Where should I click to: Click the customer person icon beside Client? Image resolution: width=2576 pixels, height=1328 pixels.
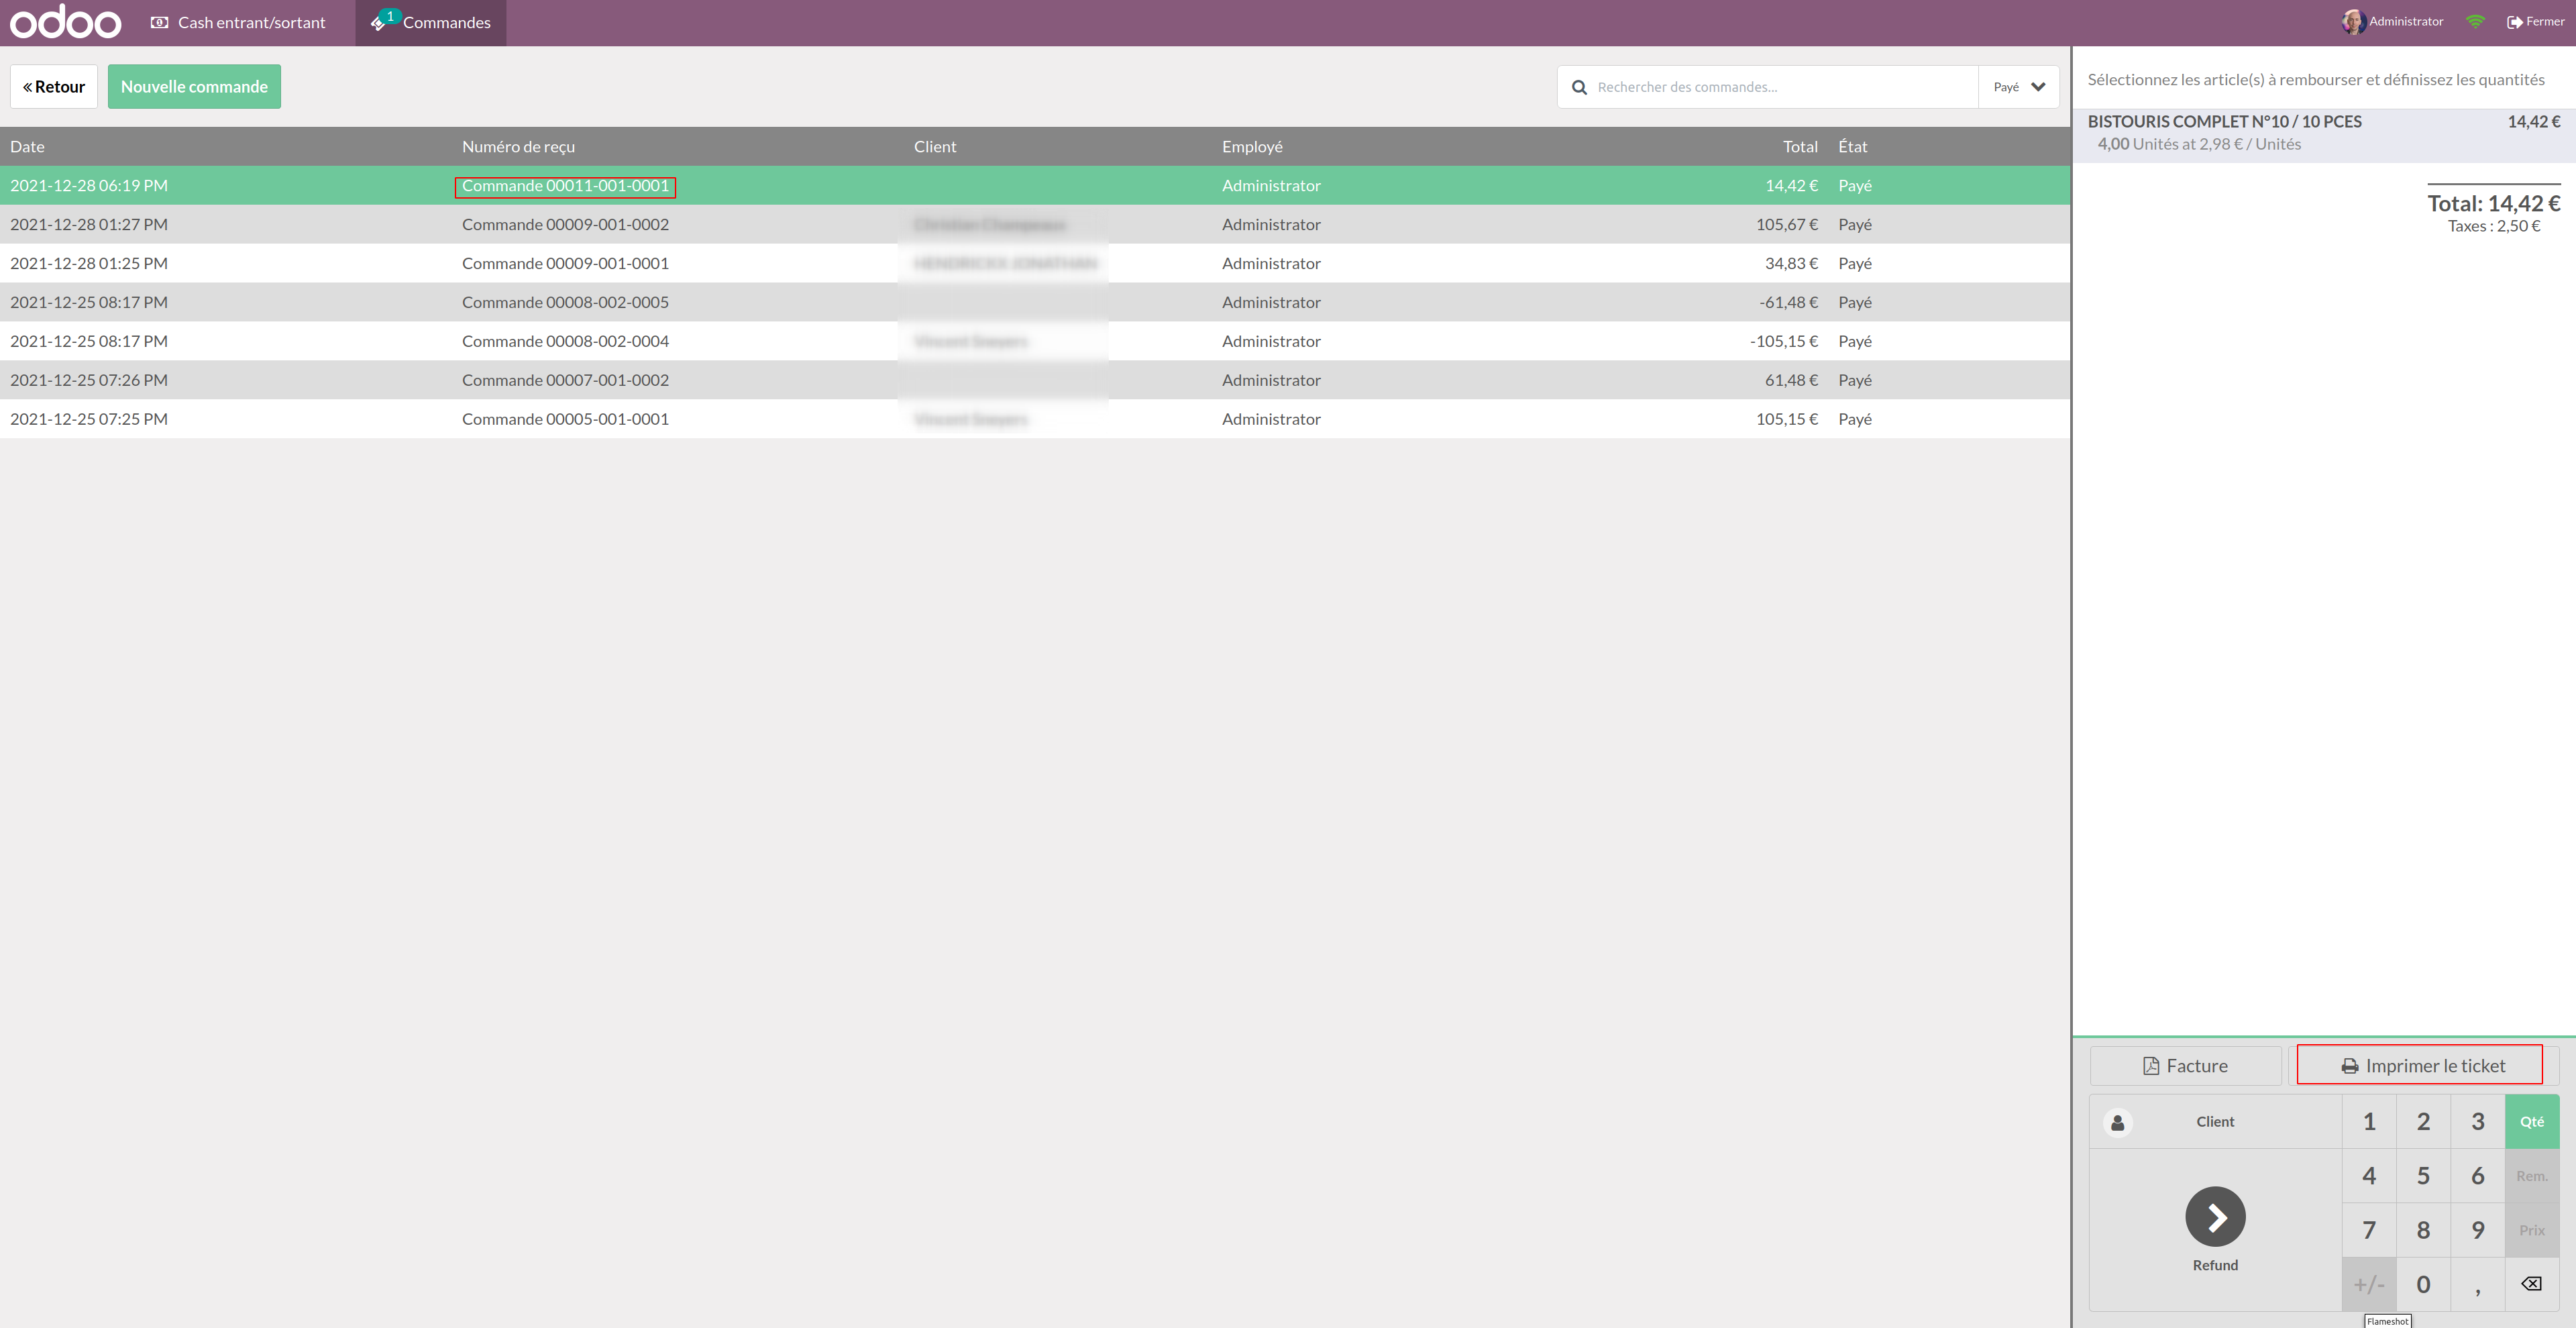tap(2117, 1122)
